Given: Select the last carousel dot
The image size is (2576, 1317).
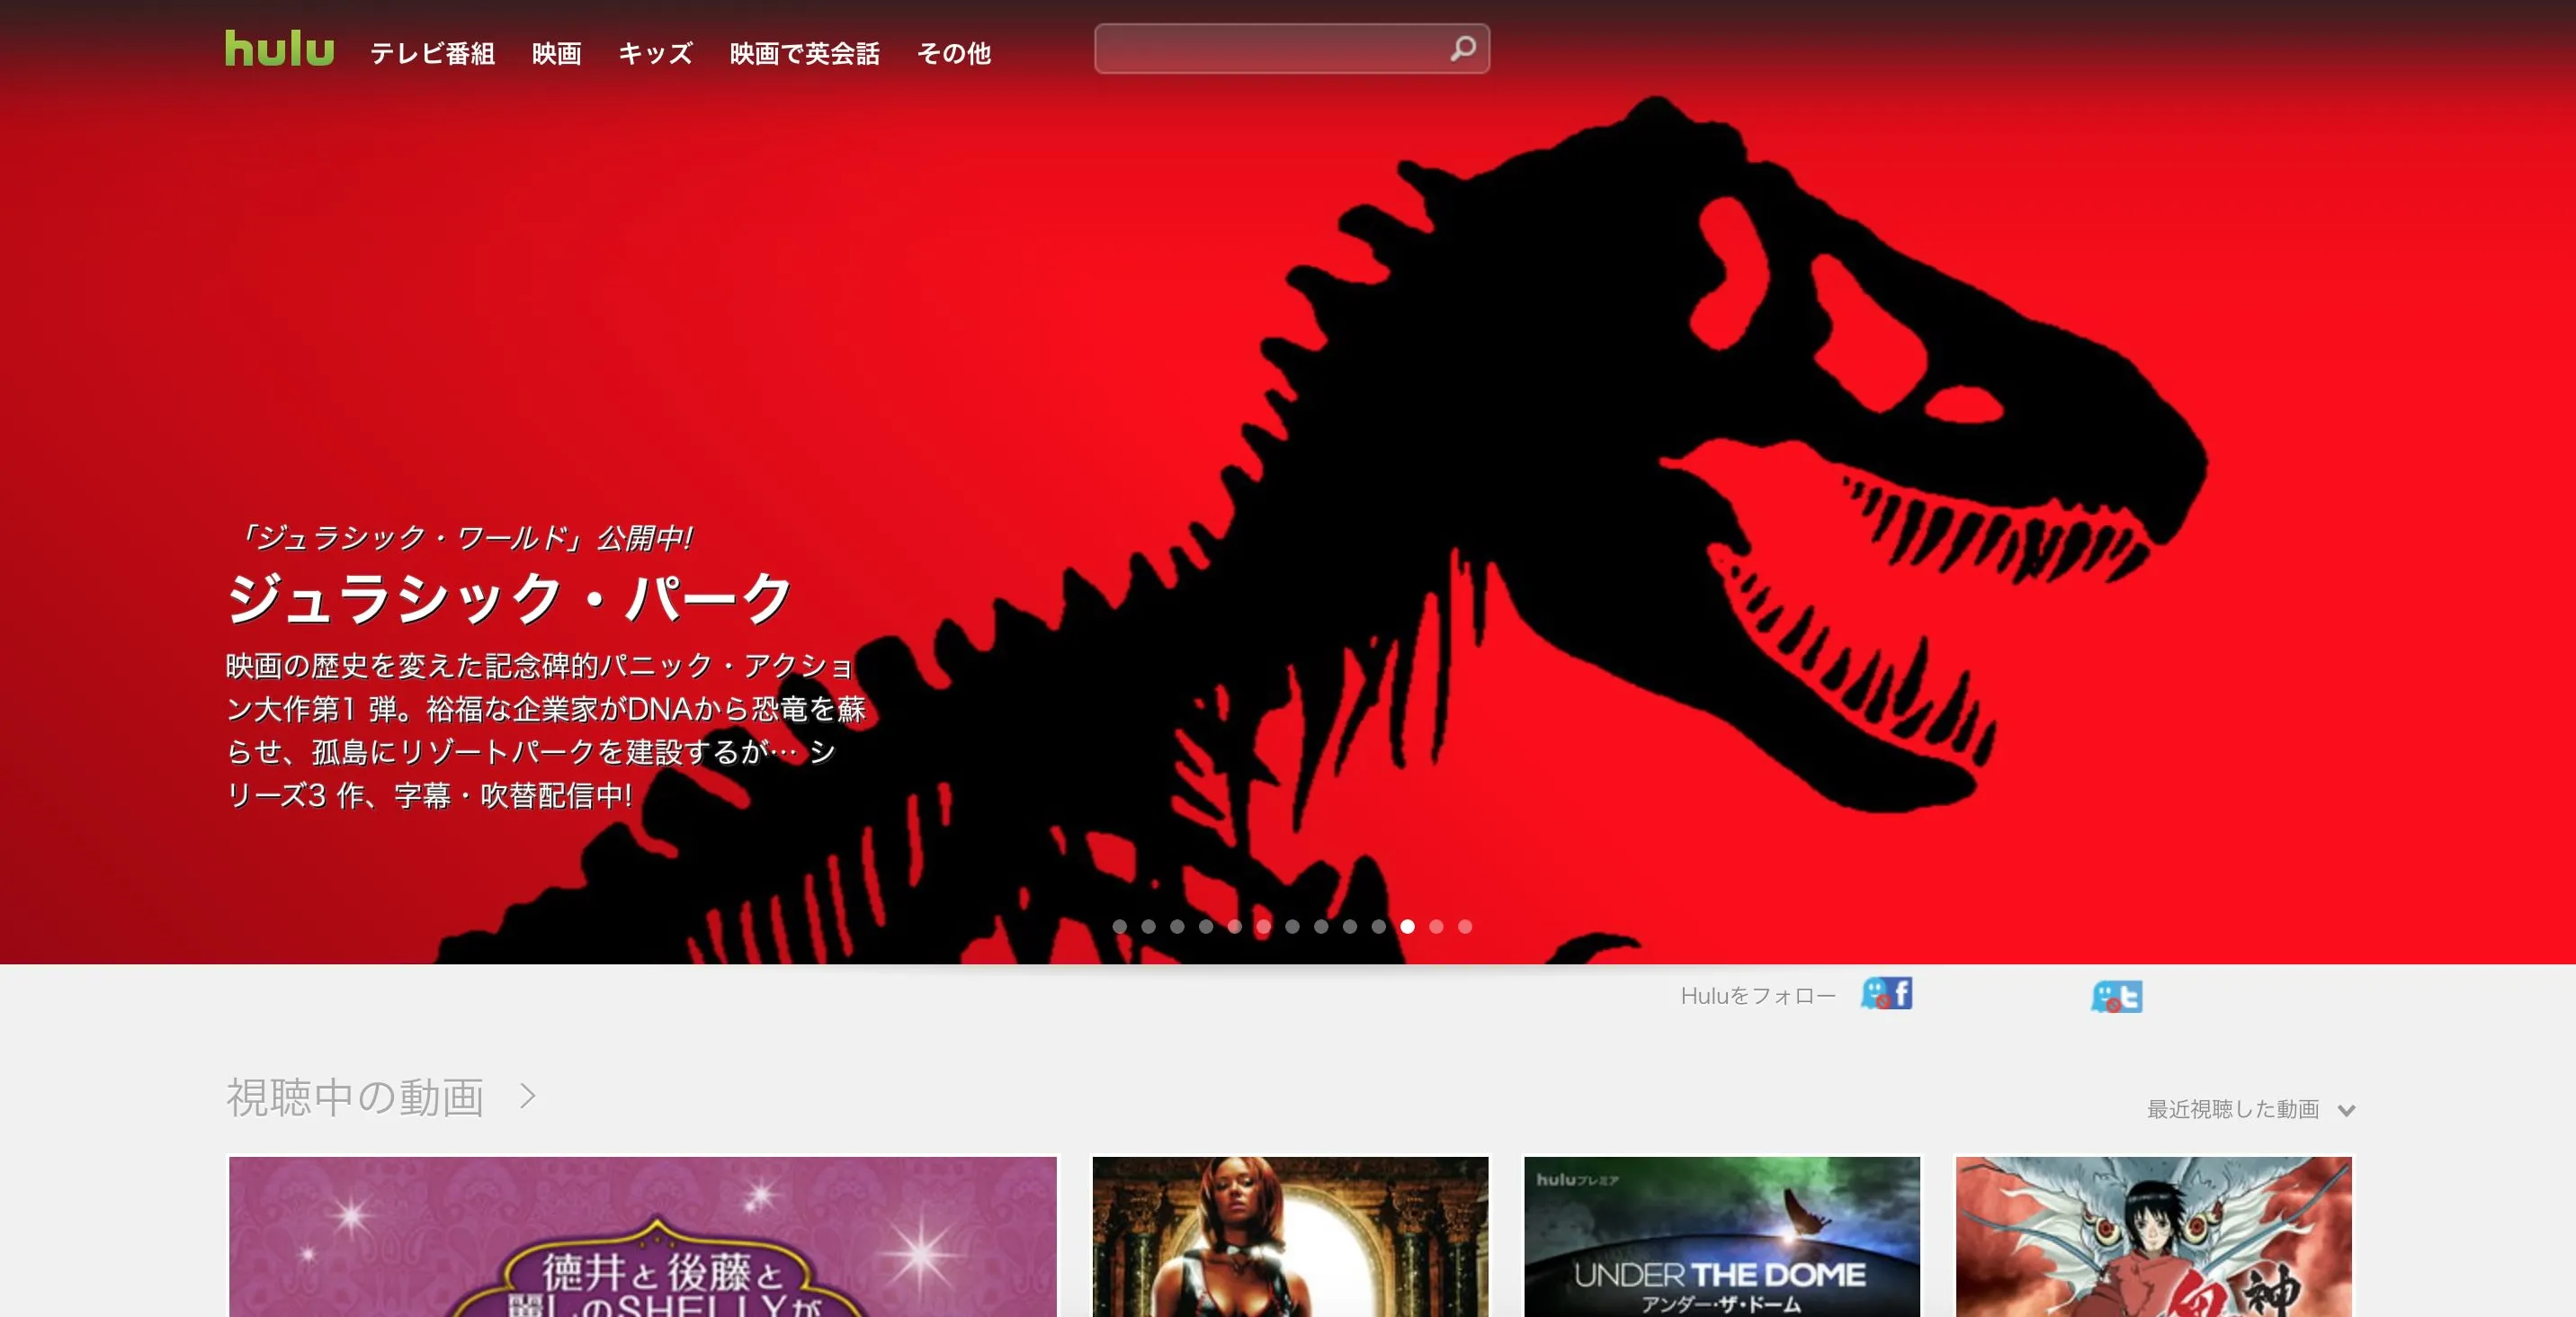Looking at the screenshot, I should coord(1465,927).
